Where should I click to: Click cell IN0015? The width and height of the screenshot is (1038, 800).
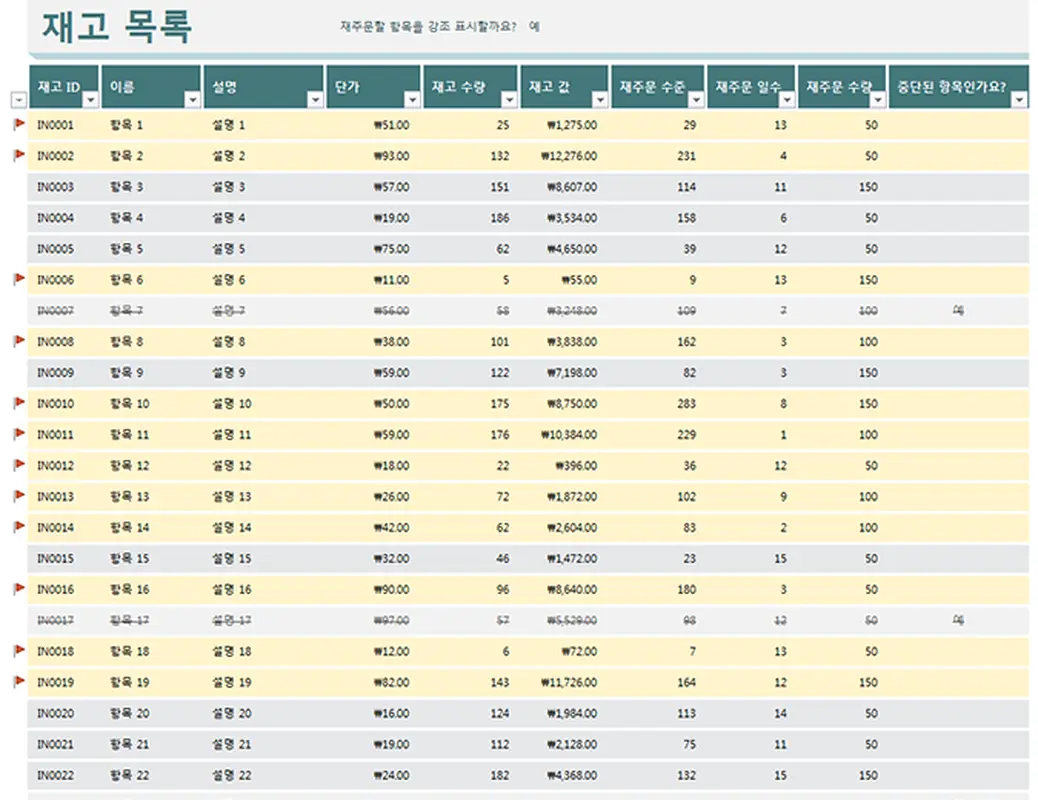tap(56, 558)
